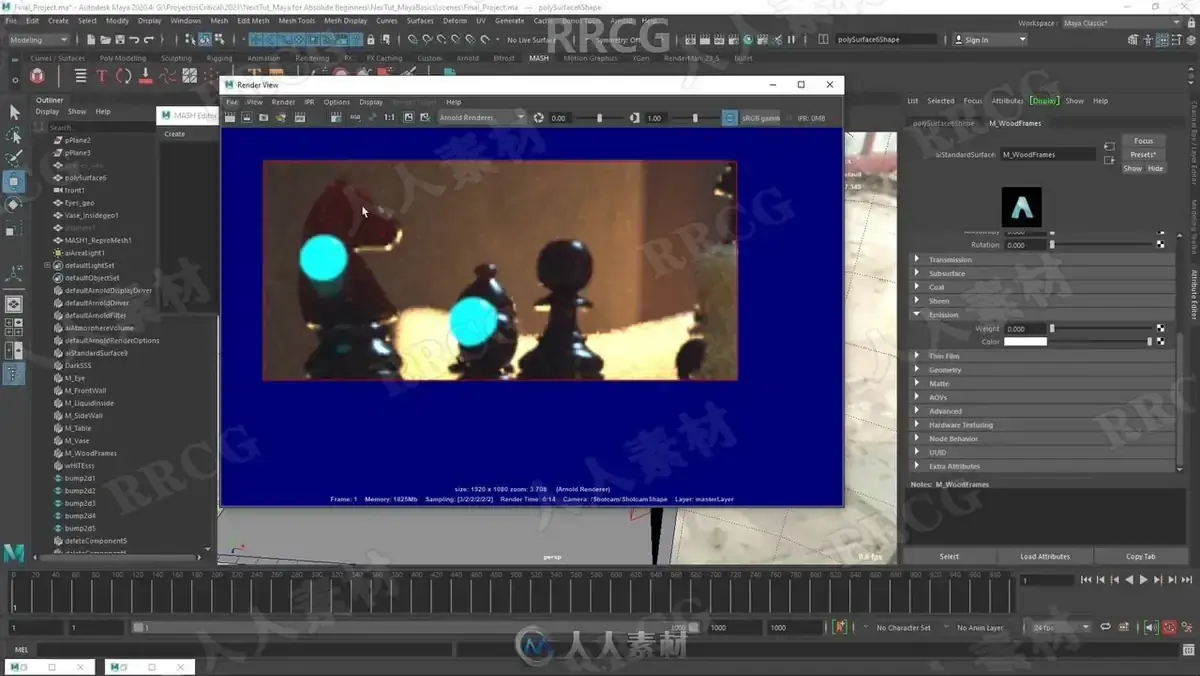Click the input connection icon beside M_WoodFrames

[1109, 147]
